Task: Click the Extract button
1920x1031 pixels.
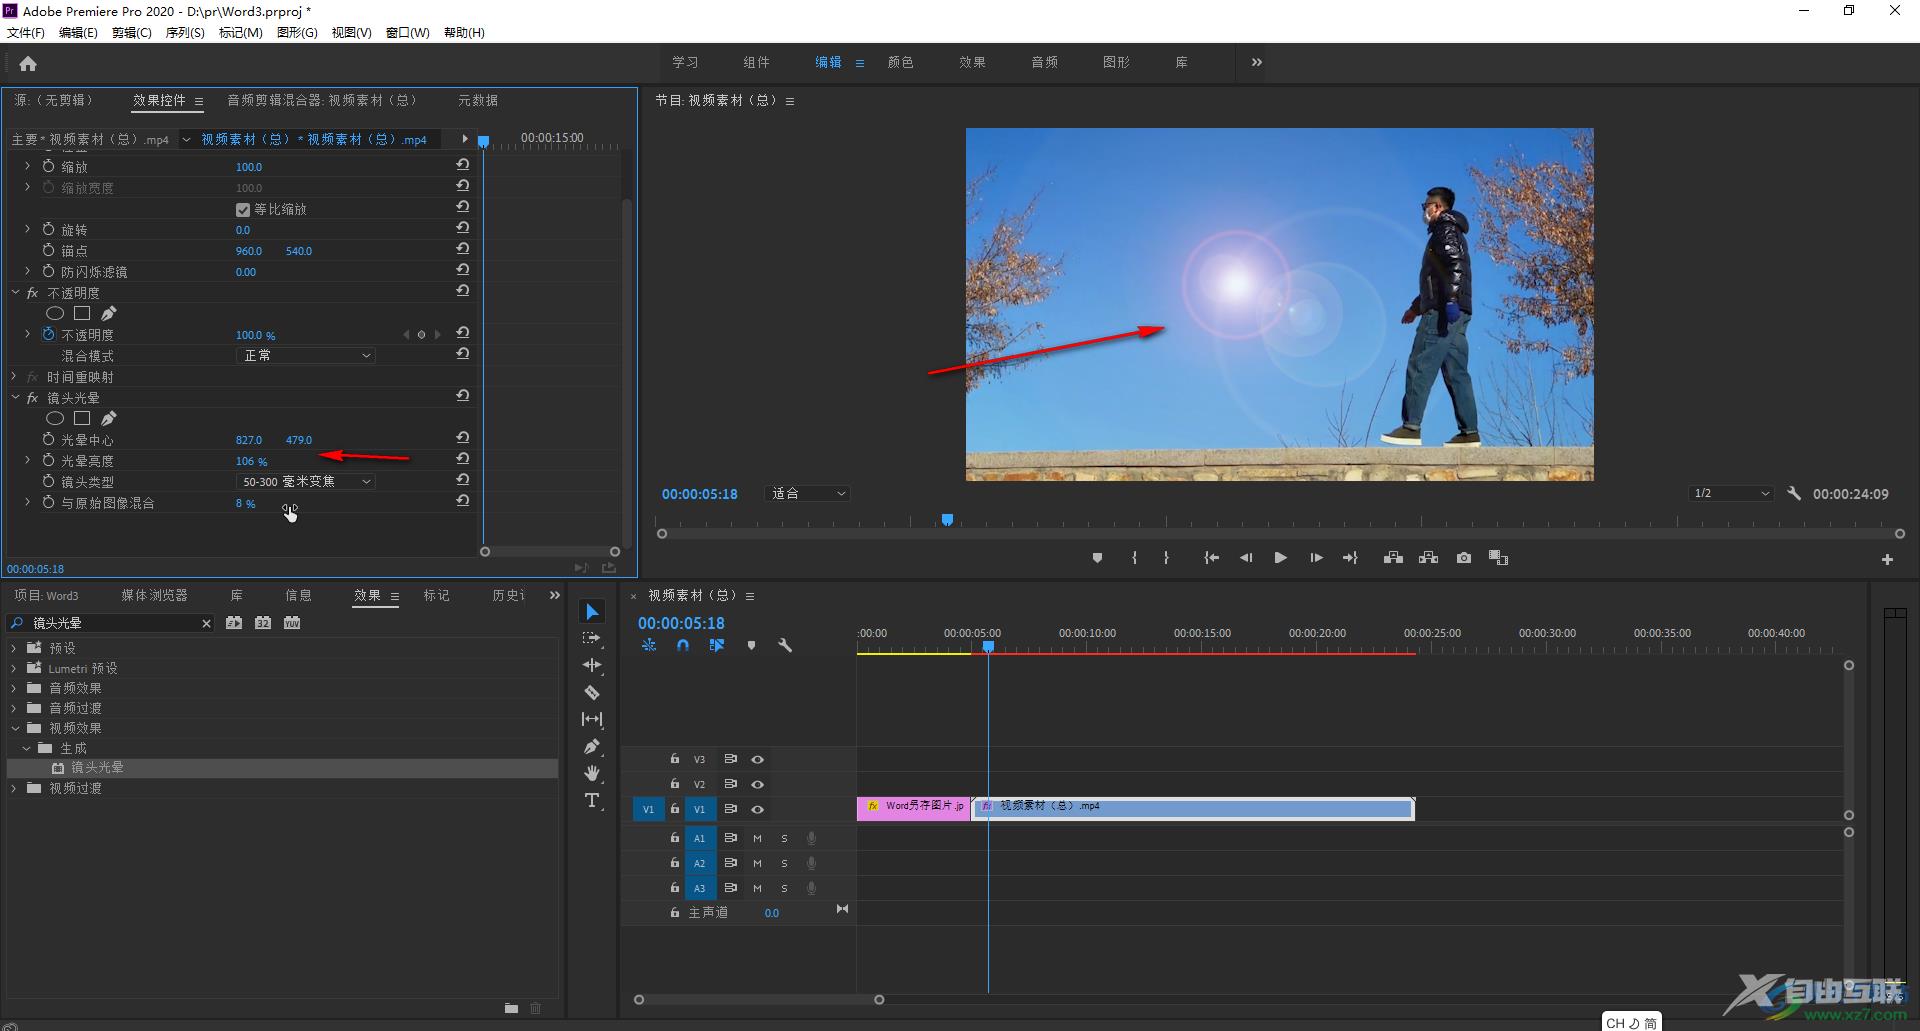Action: (1428, 558)
